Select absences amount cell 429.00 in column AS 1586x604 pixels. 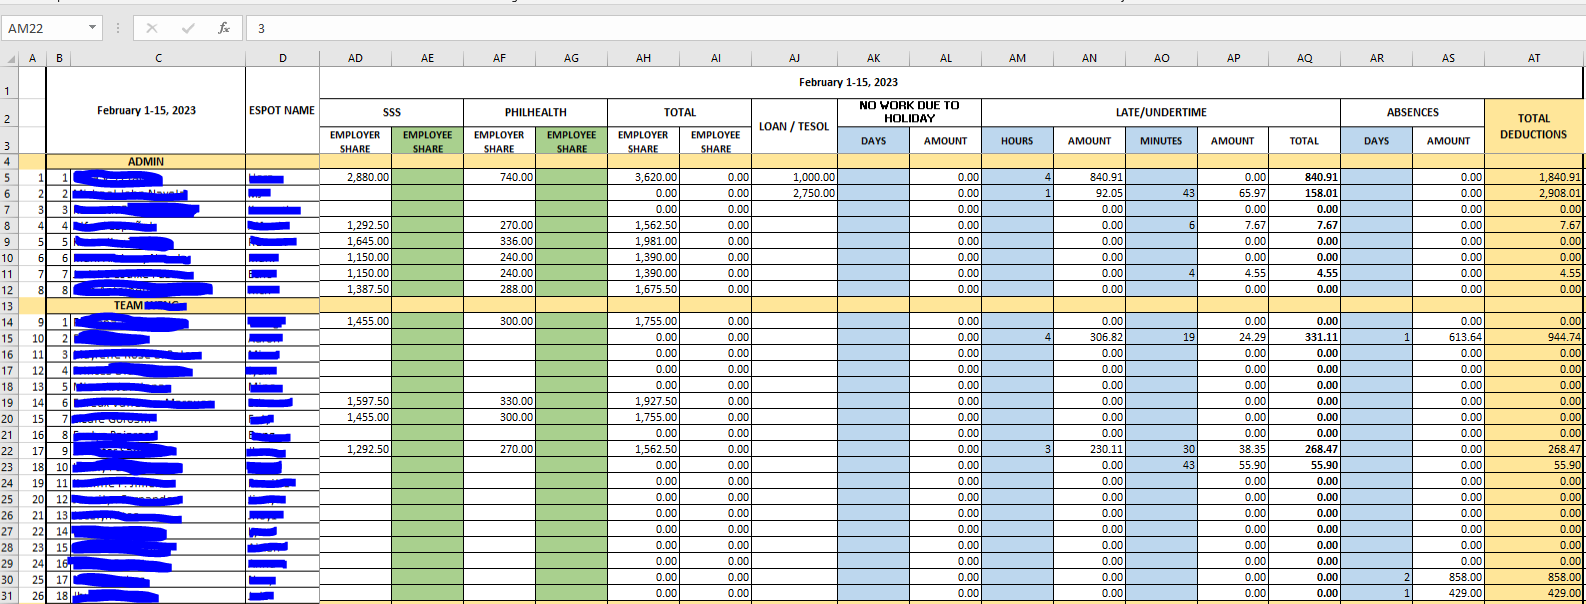(1448, 593)
